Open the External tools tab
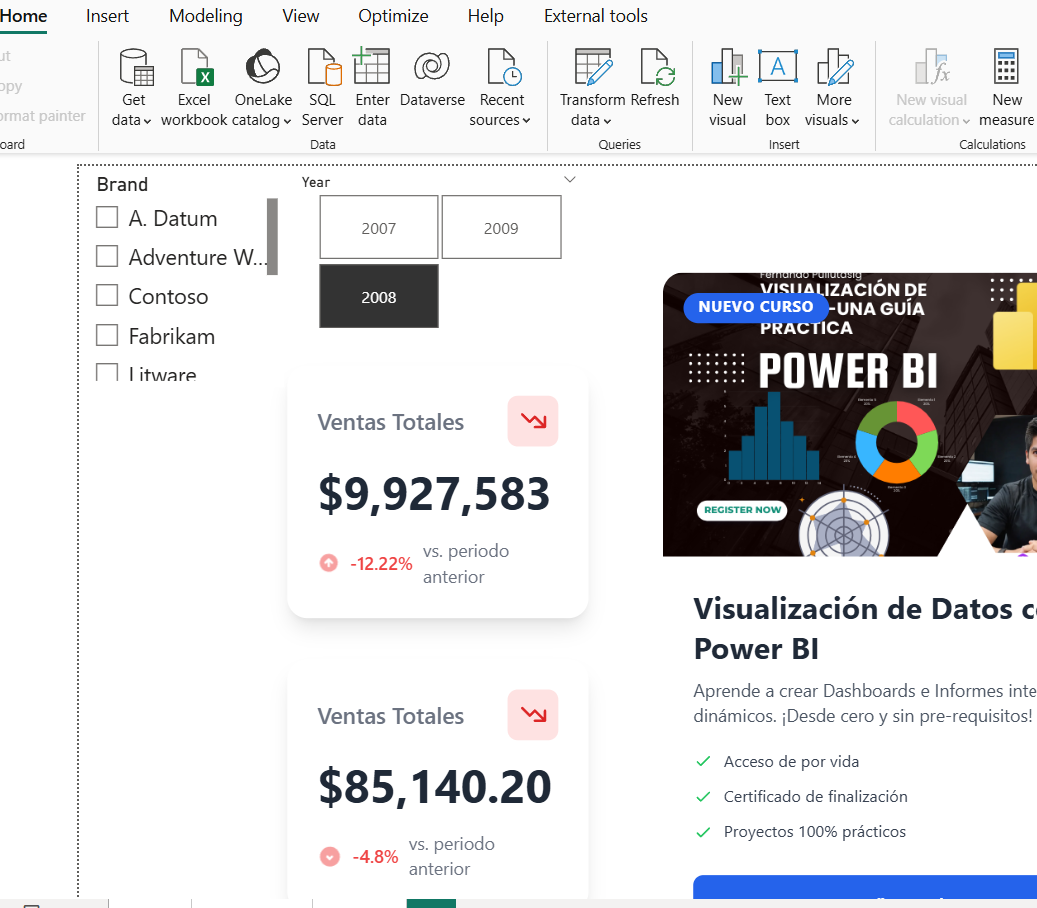Image resolution: width=1037 pixels, height=908 pixels. click(x=596, y=16)
